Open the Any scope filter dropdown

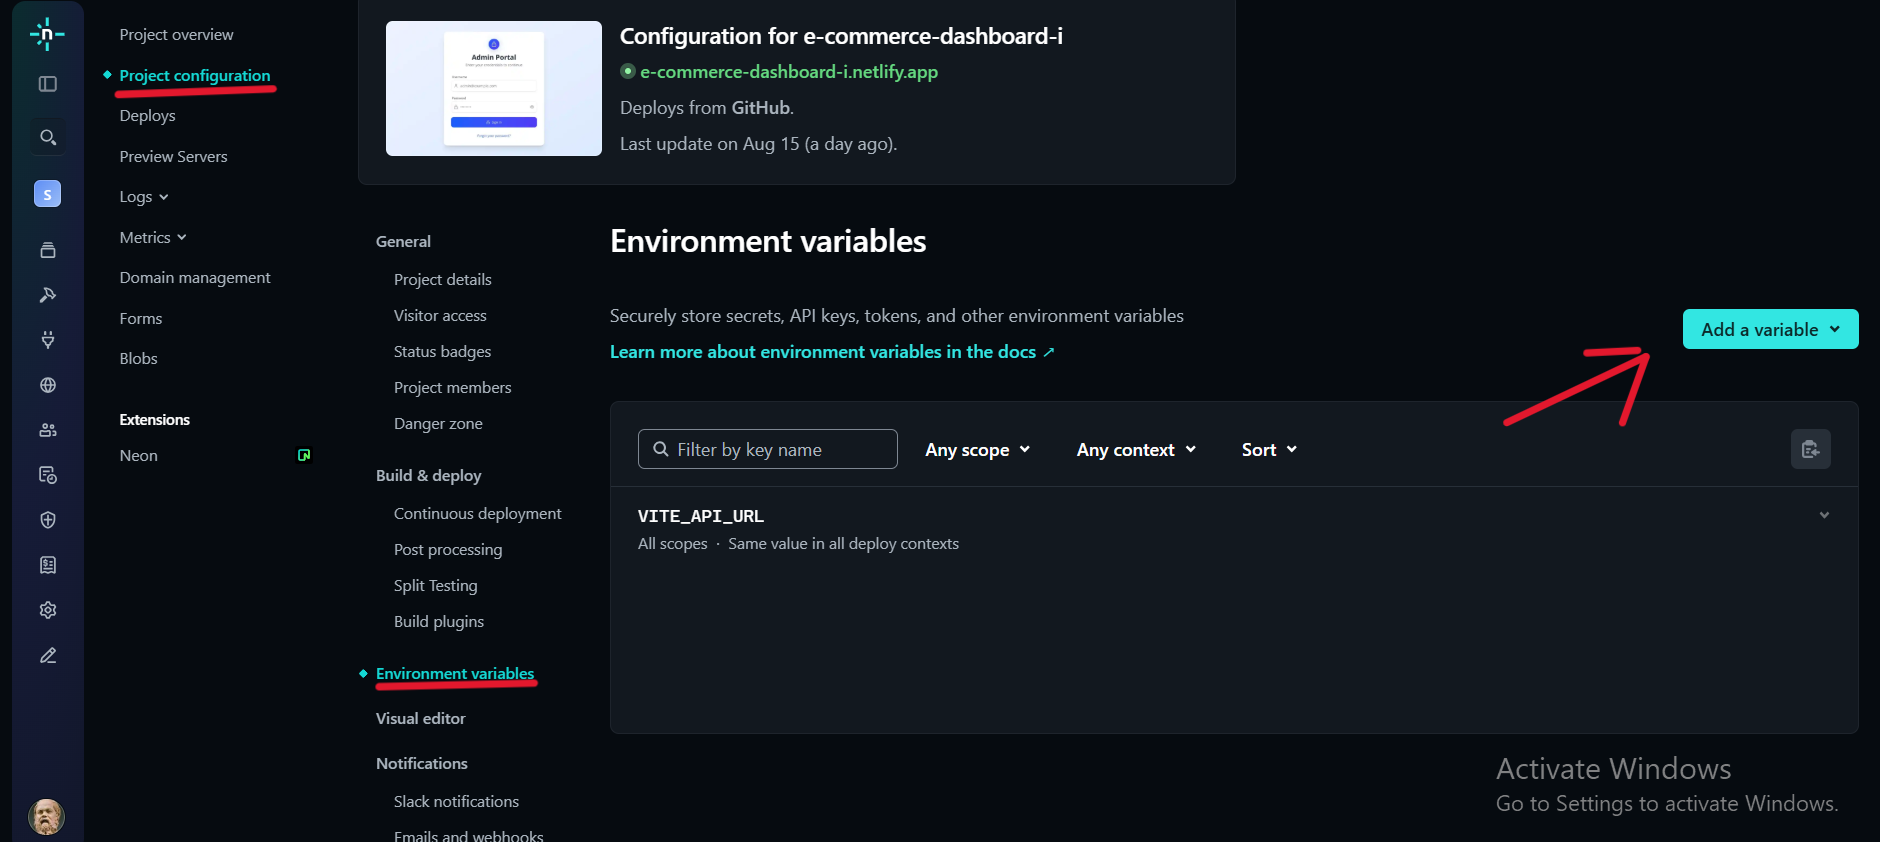coord(977,450)
